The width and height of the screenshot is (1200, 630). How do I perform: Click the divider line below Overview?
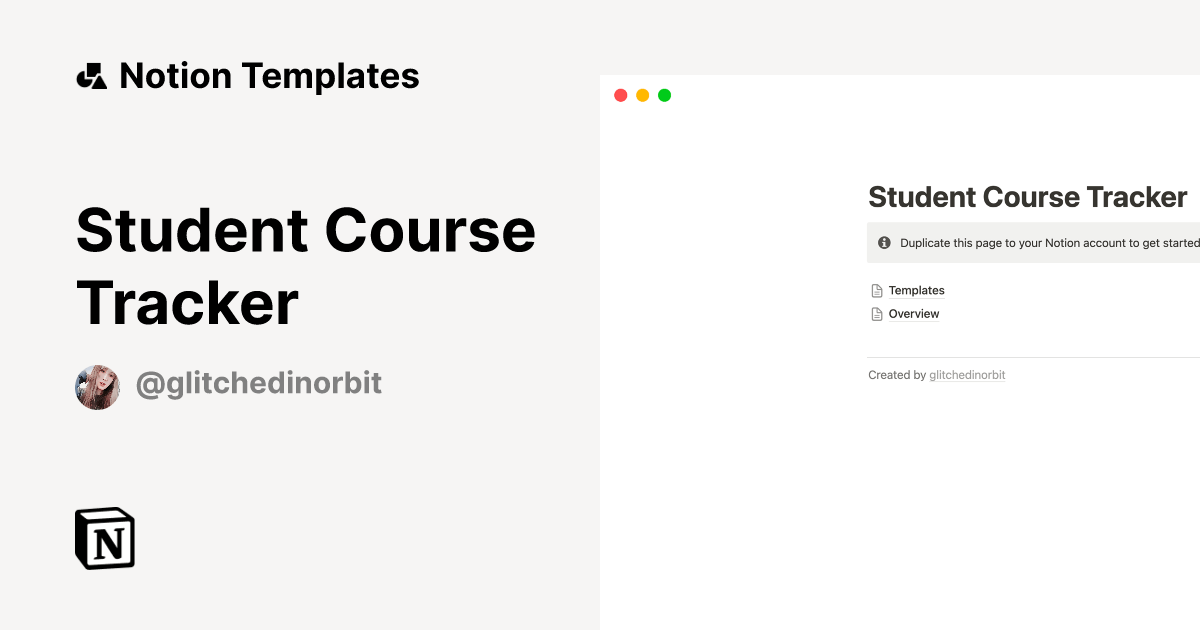click(x=1033, y=357)
